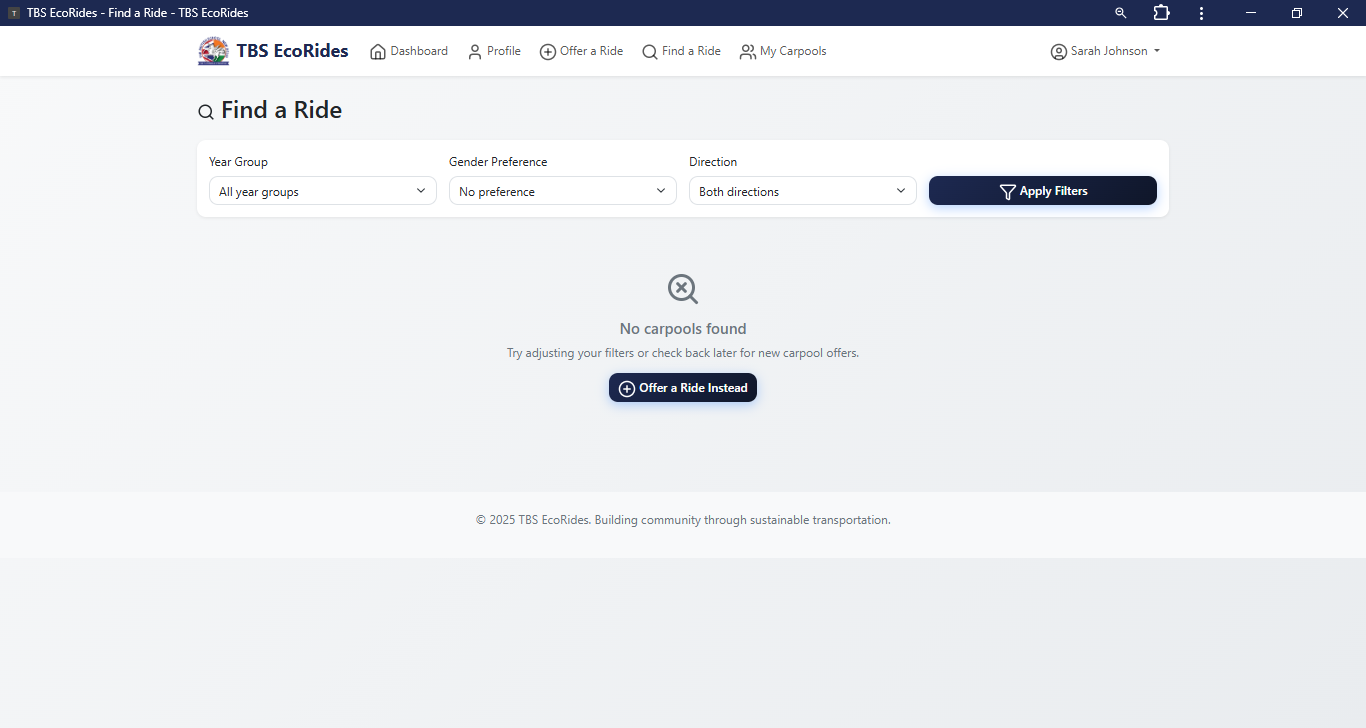Open the Year Group dropdown
Image resolution: width=1366 pixels, height=728 pixels.
(x=322, y=191)
